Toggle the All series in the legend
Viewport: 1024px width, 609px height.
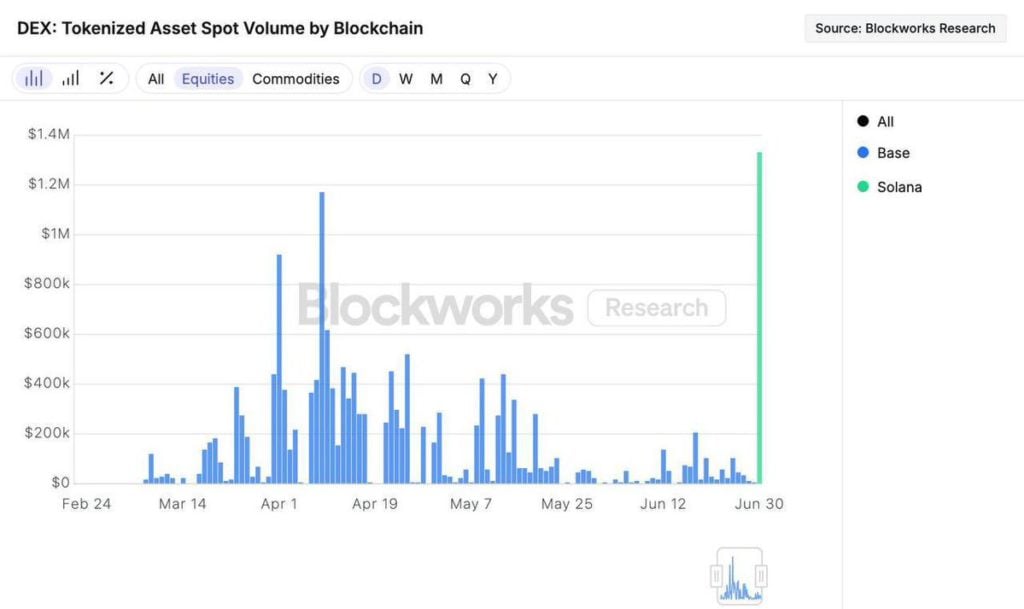click(875, 122)
